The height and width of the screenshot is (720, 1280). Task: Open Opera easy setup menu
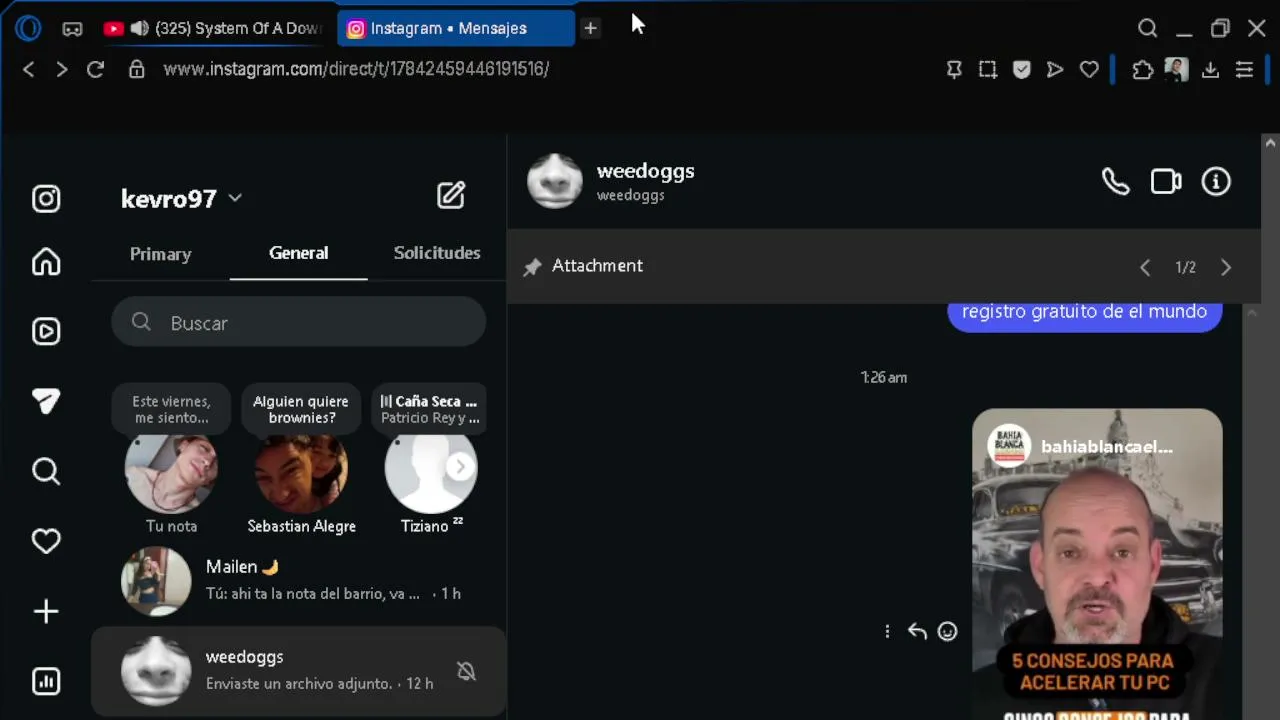pyautogui.click(x=1244, y=69)
